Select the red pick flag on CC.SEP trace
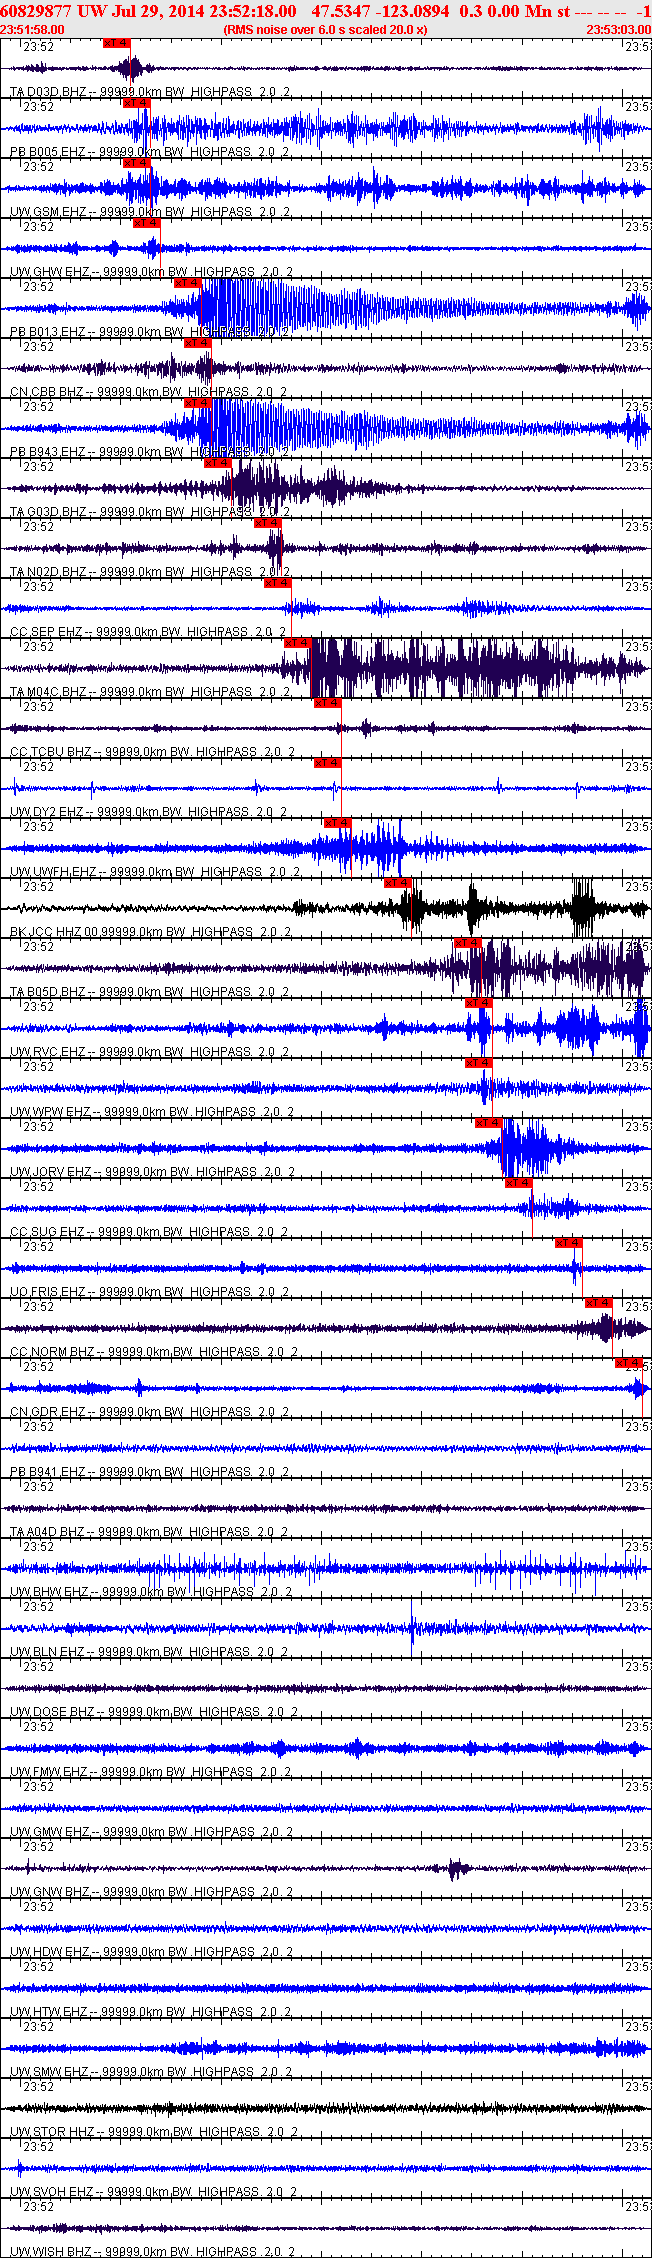652x2258 pixels. click(x=277, y=583)
